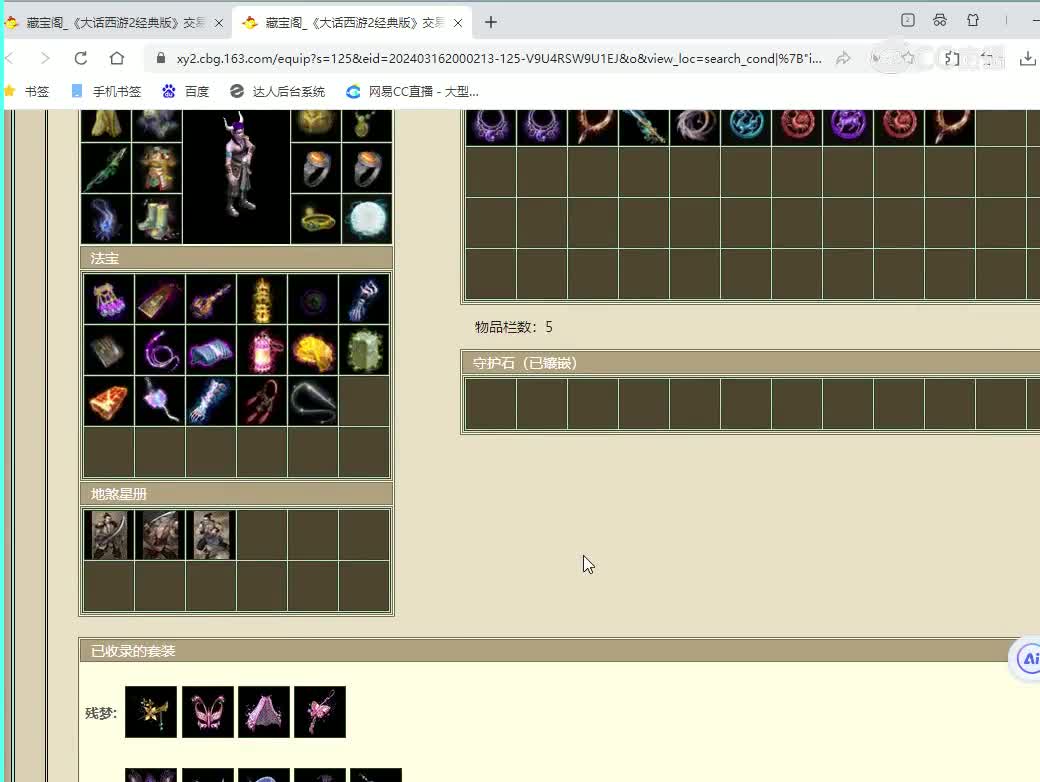The image size is (1040, 782).
Task: Click the blue dragon jade disc
Action: (746, 127)
